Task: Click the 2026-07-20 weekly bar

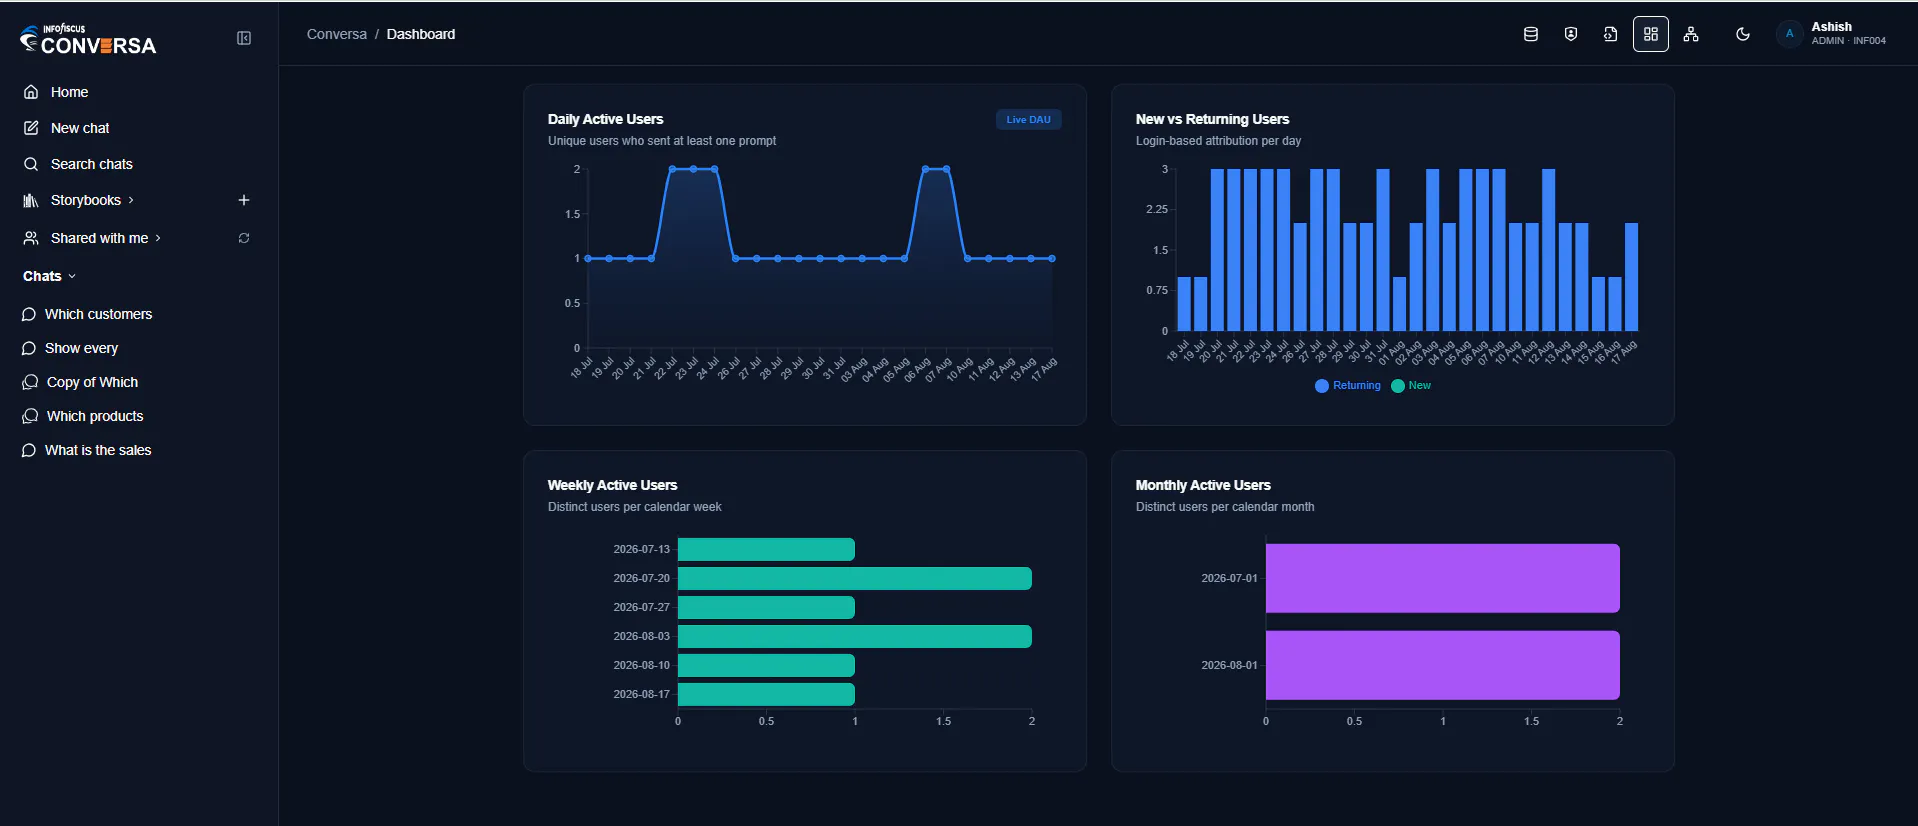Action: [855, 578]
